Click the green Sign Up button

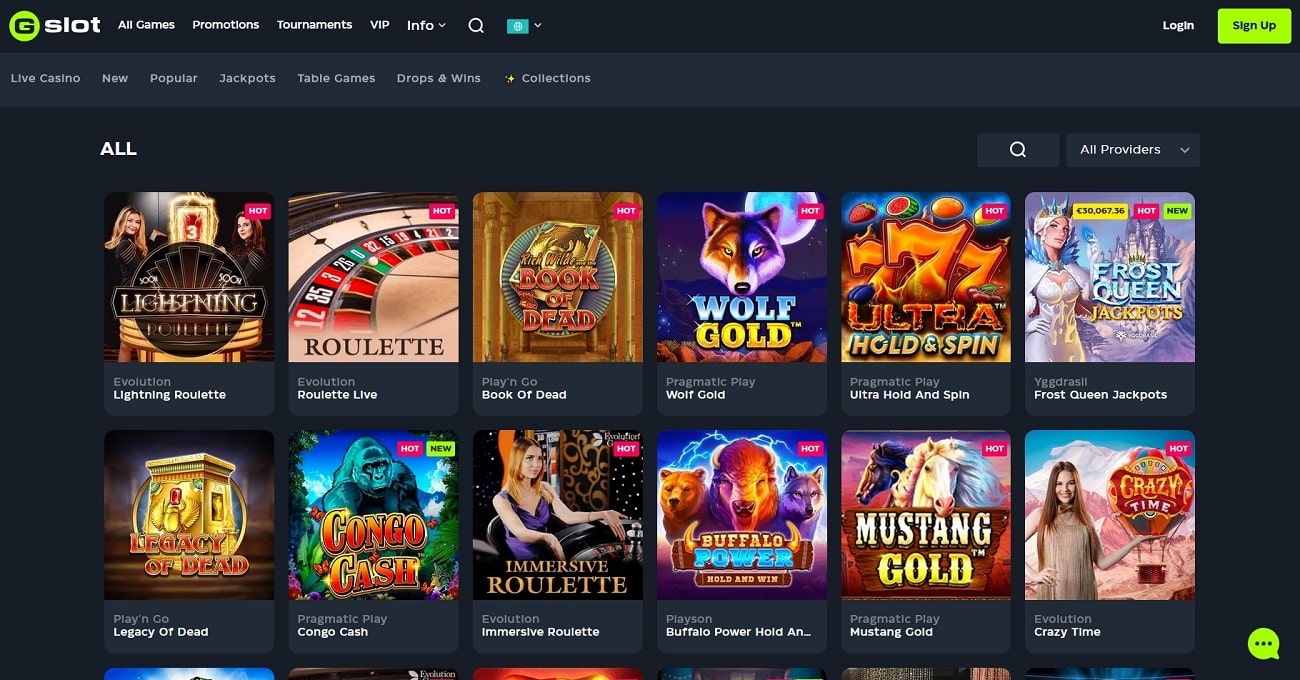pyautogui.click(x=1254, y=26)
